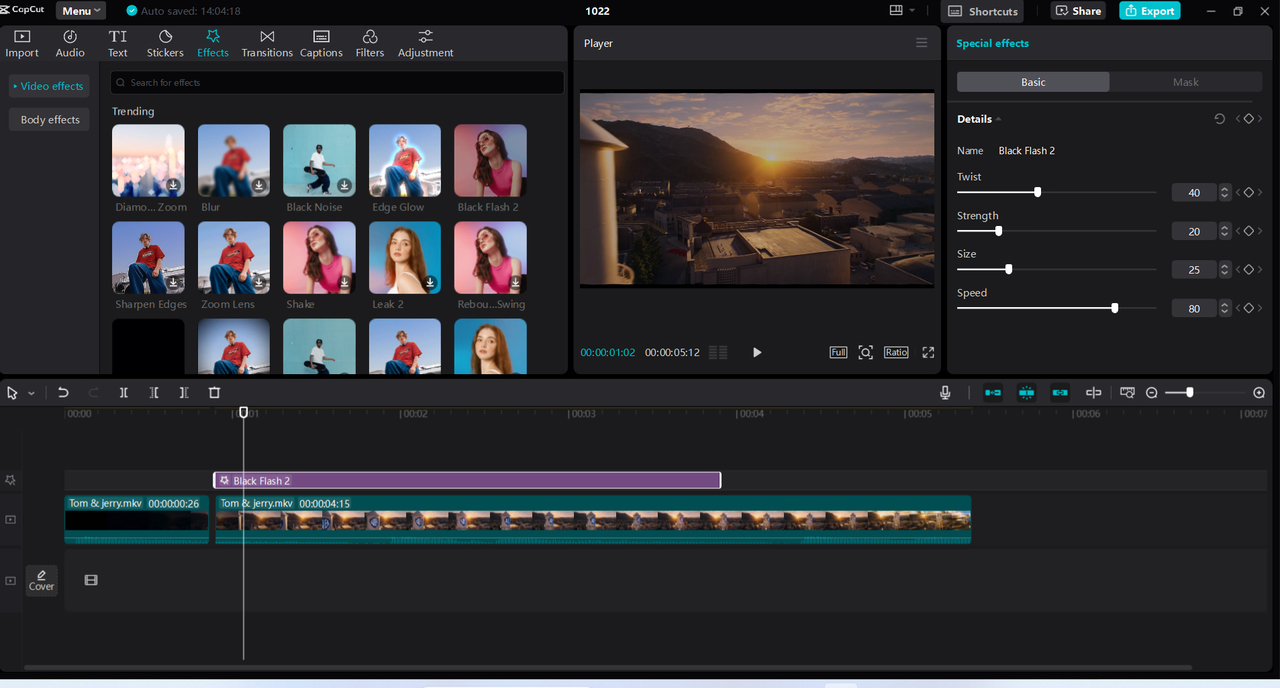Screen dimensions: 1280x688
Task: Click the Export button
Action: (1149, 11)
